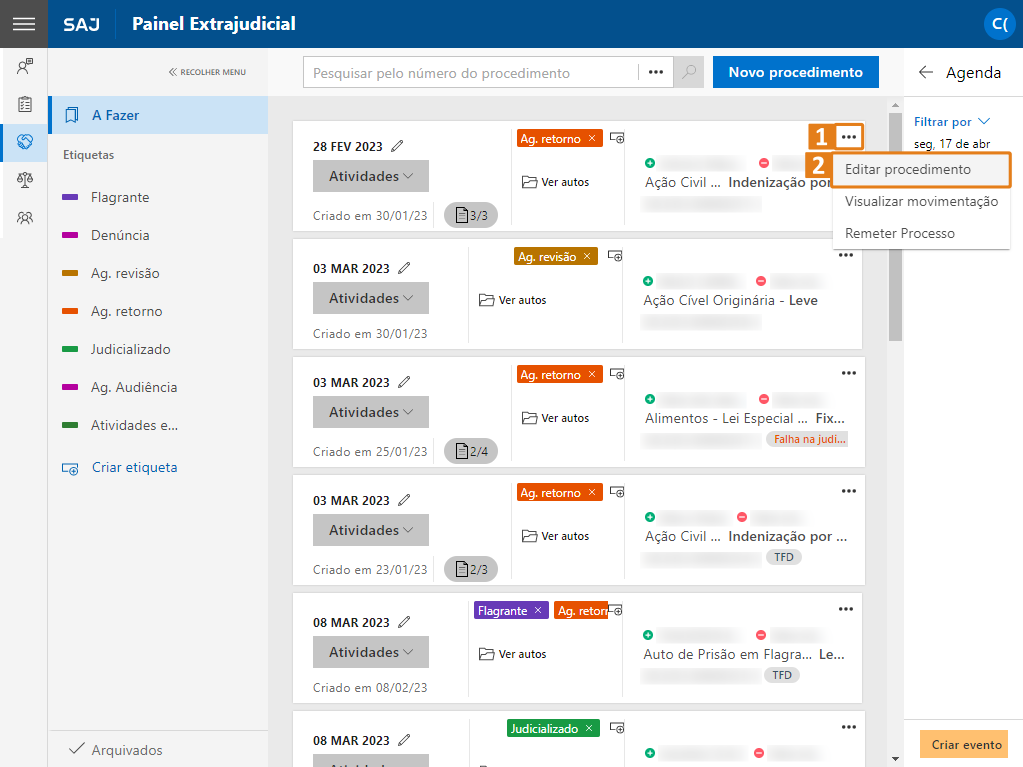Screen dimensions: 1023x767
Task: Click the Criar evento button
Action: (x=966, y=744)
